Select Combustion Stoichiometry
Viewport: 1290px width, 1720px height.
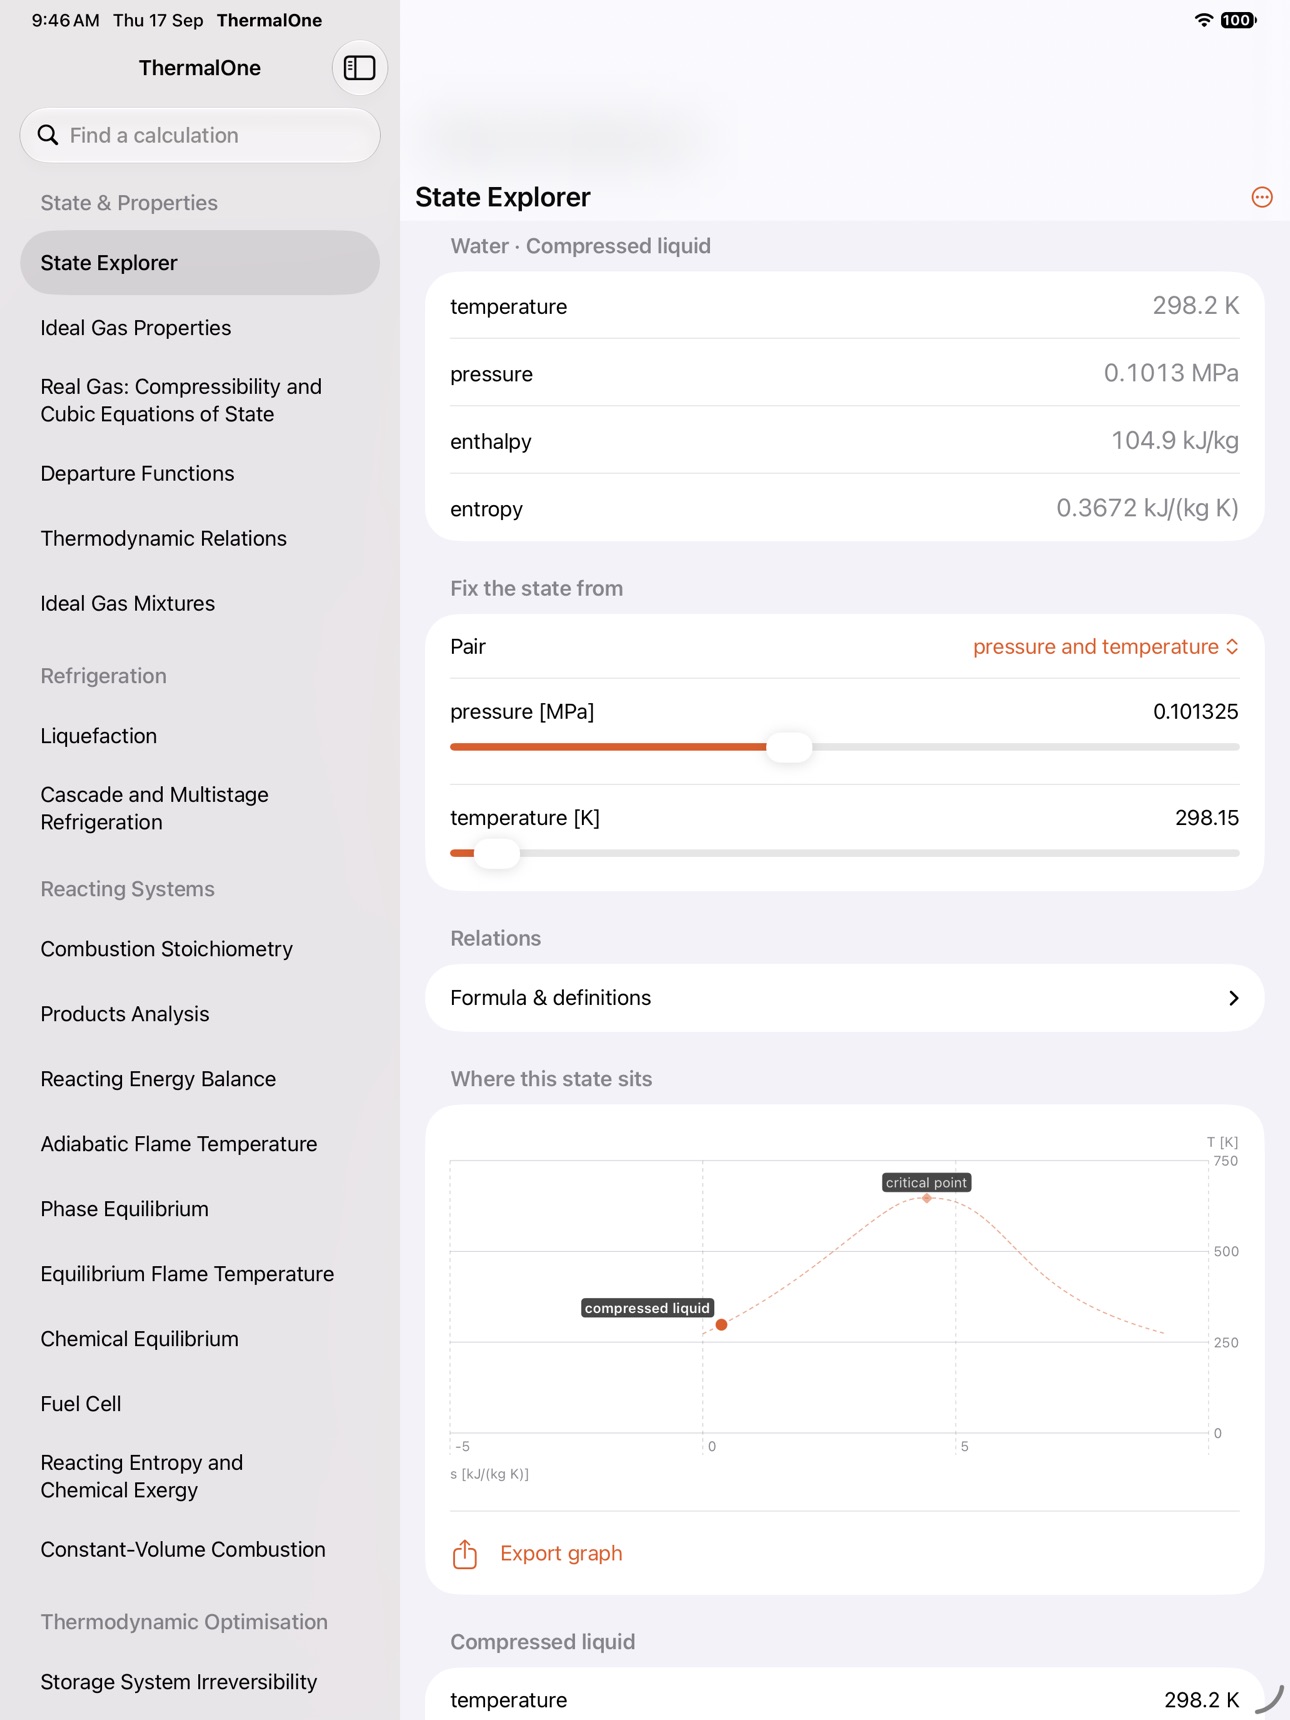200,949
